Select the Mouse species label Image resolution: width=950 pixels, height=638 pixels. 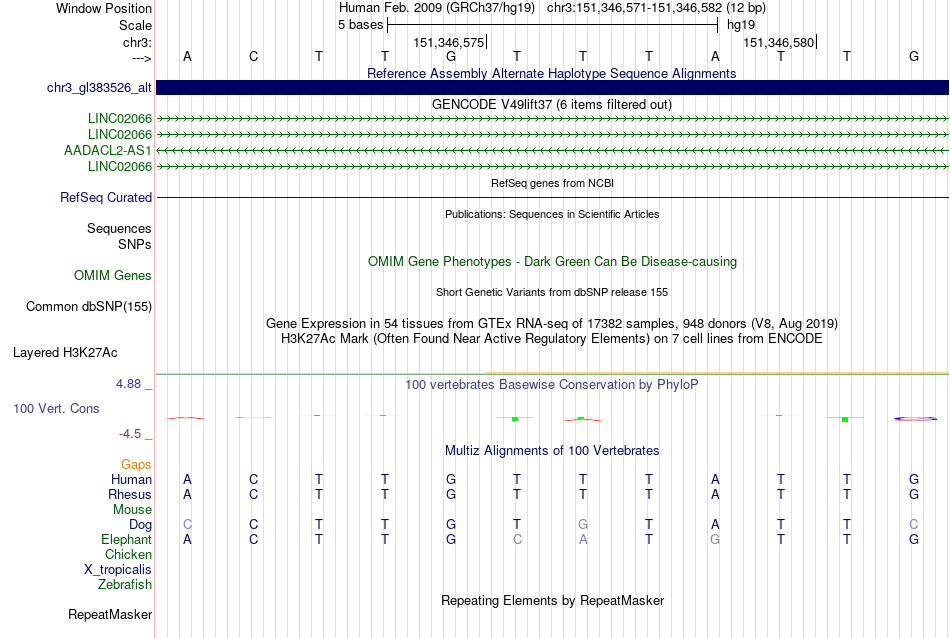pyautogui.click(x=132, y=510)
